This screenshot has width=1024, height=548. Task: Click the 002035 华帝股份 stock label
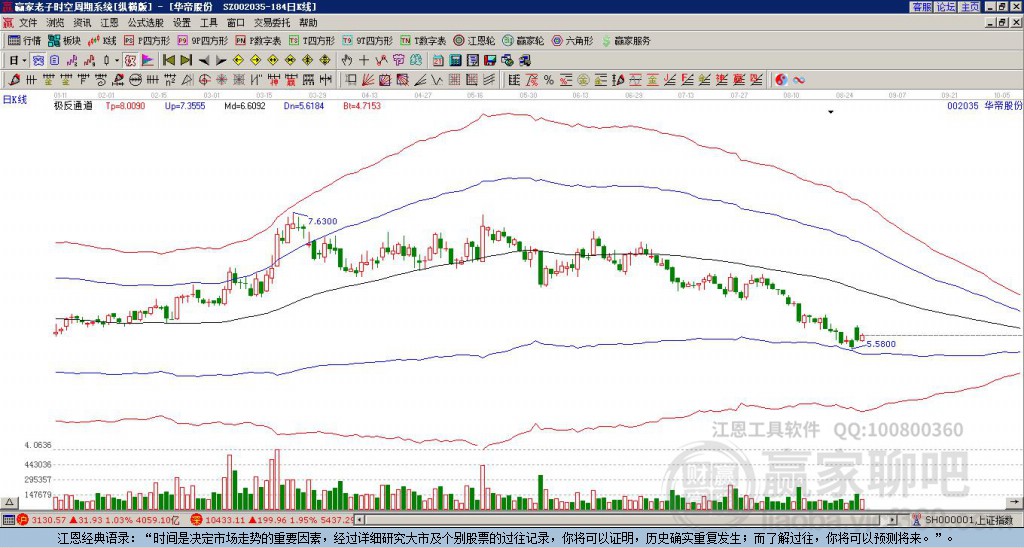click(x=985, y=105)
